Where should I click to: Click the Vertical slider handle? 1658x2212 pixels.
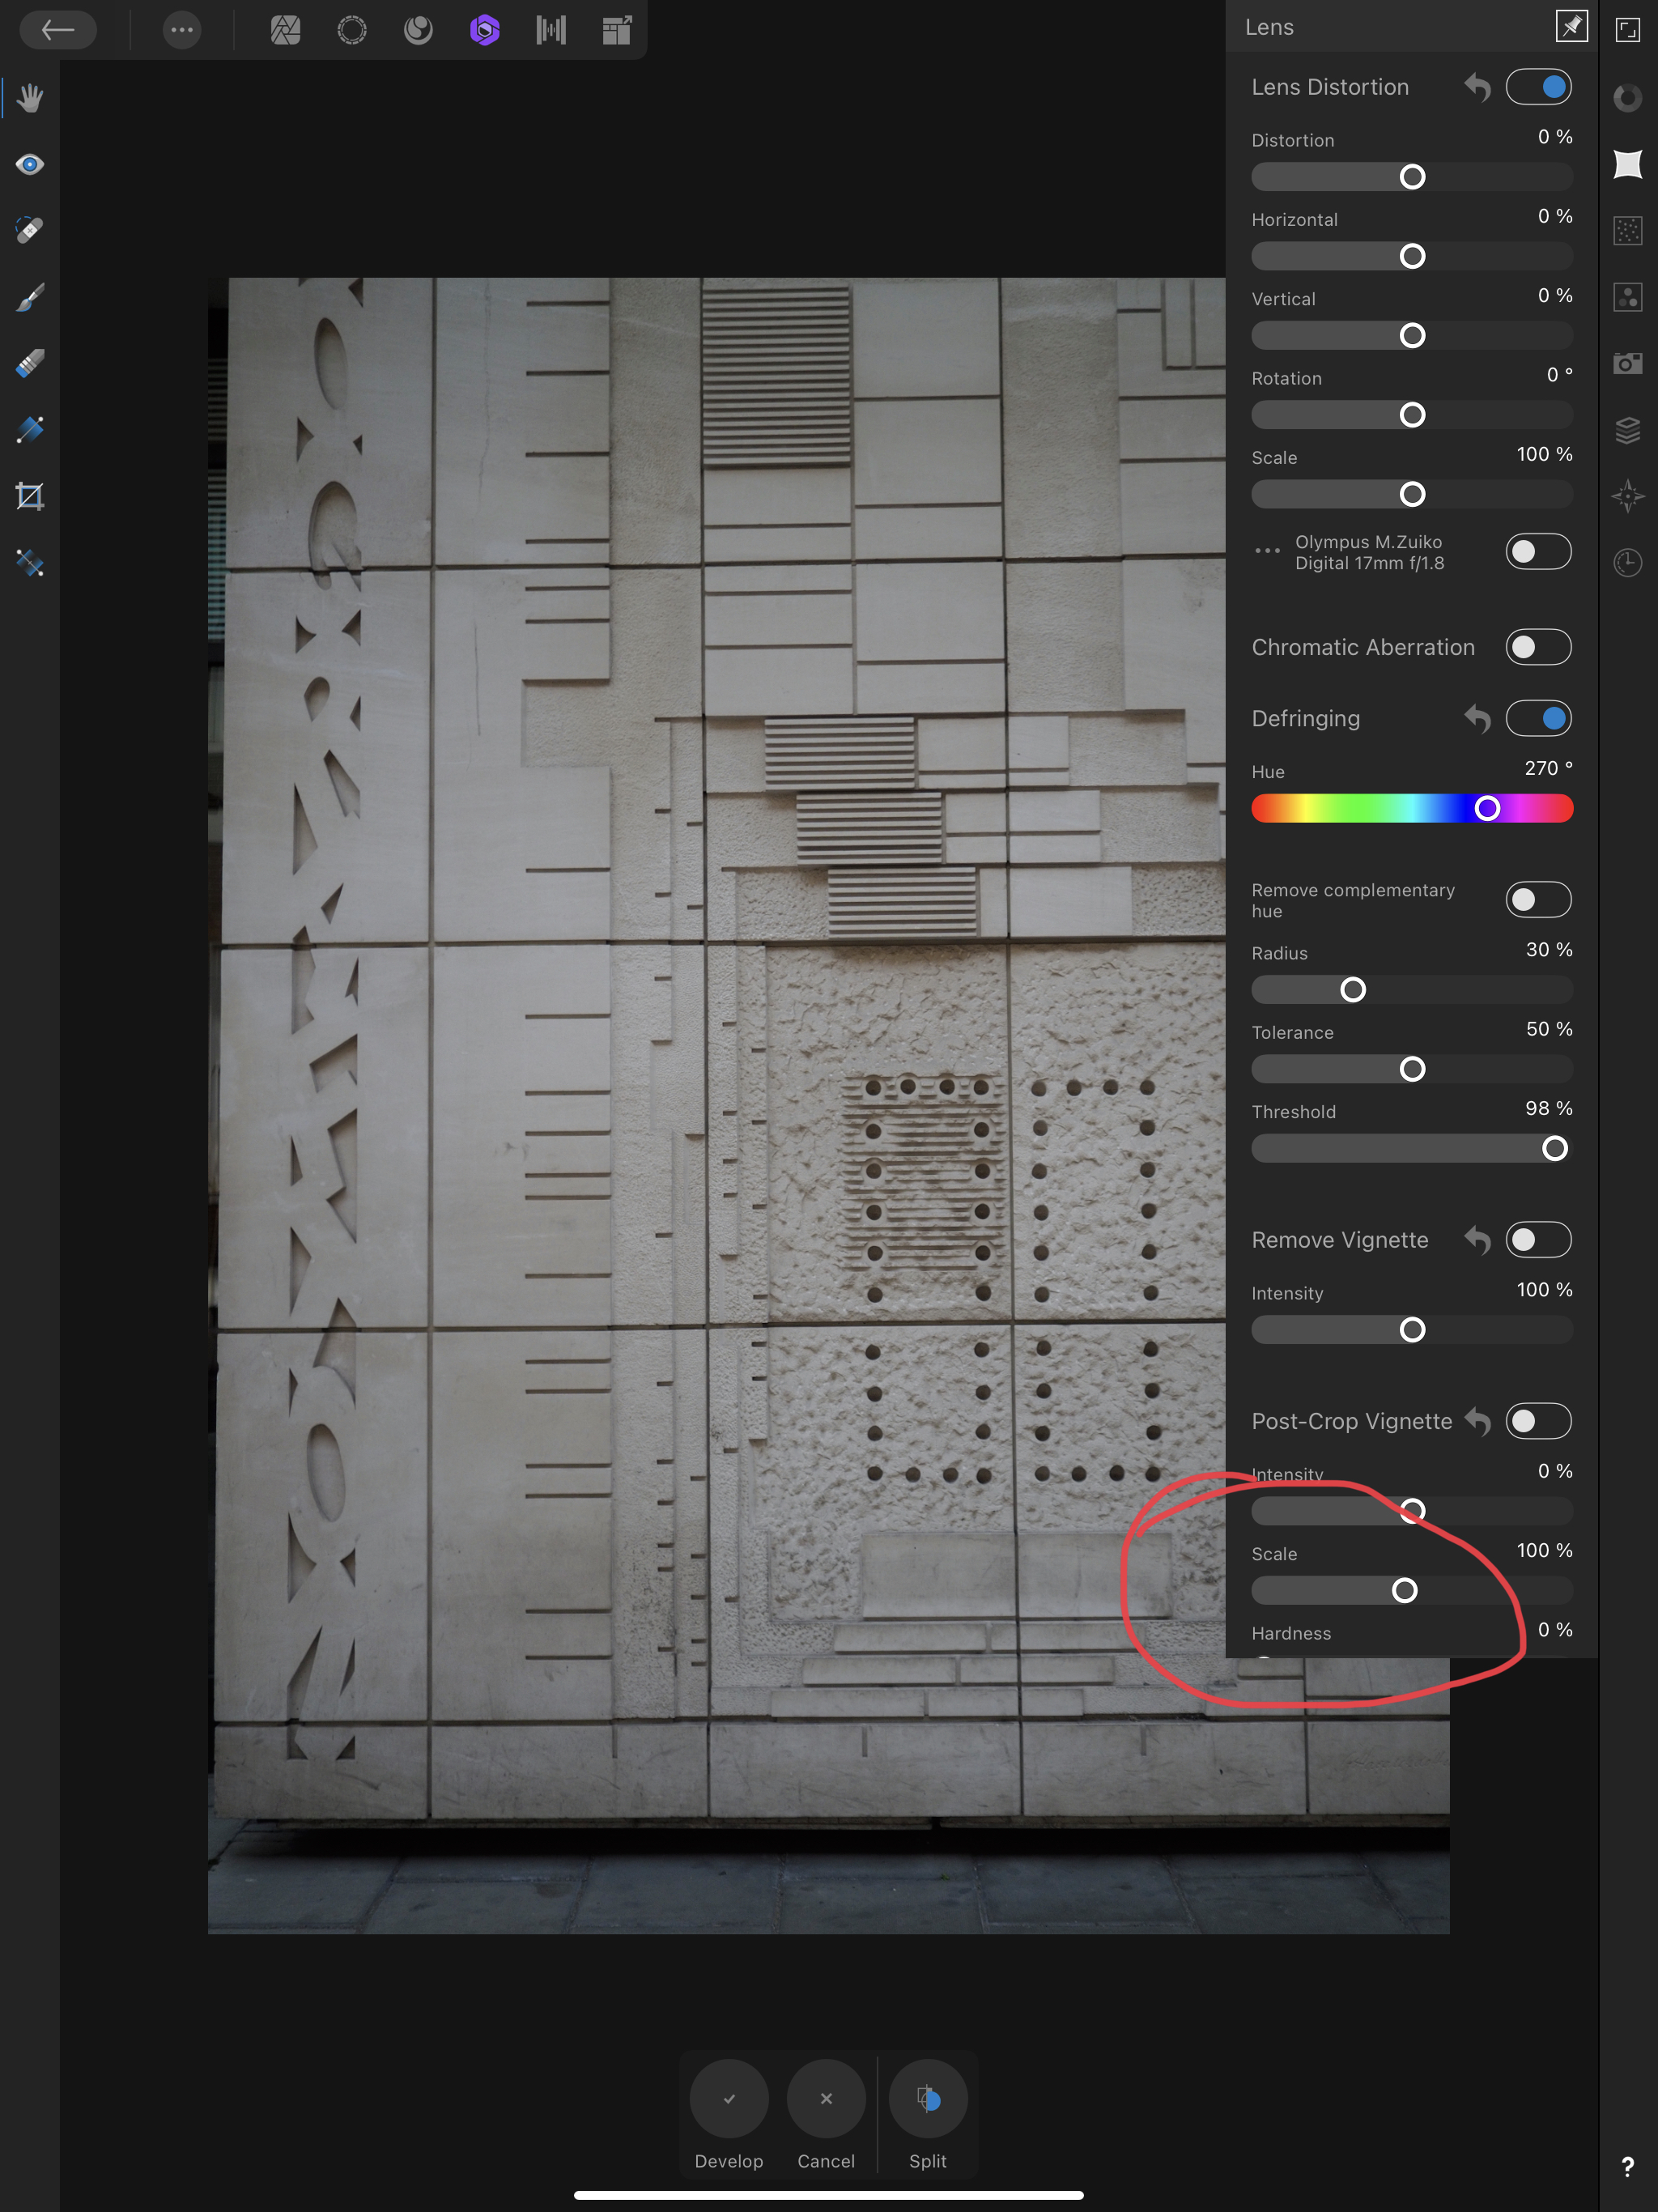pyautogui.click(x=1412, y=336)
